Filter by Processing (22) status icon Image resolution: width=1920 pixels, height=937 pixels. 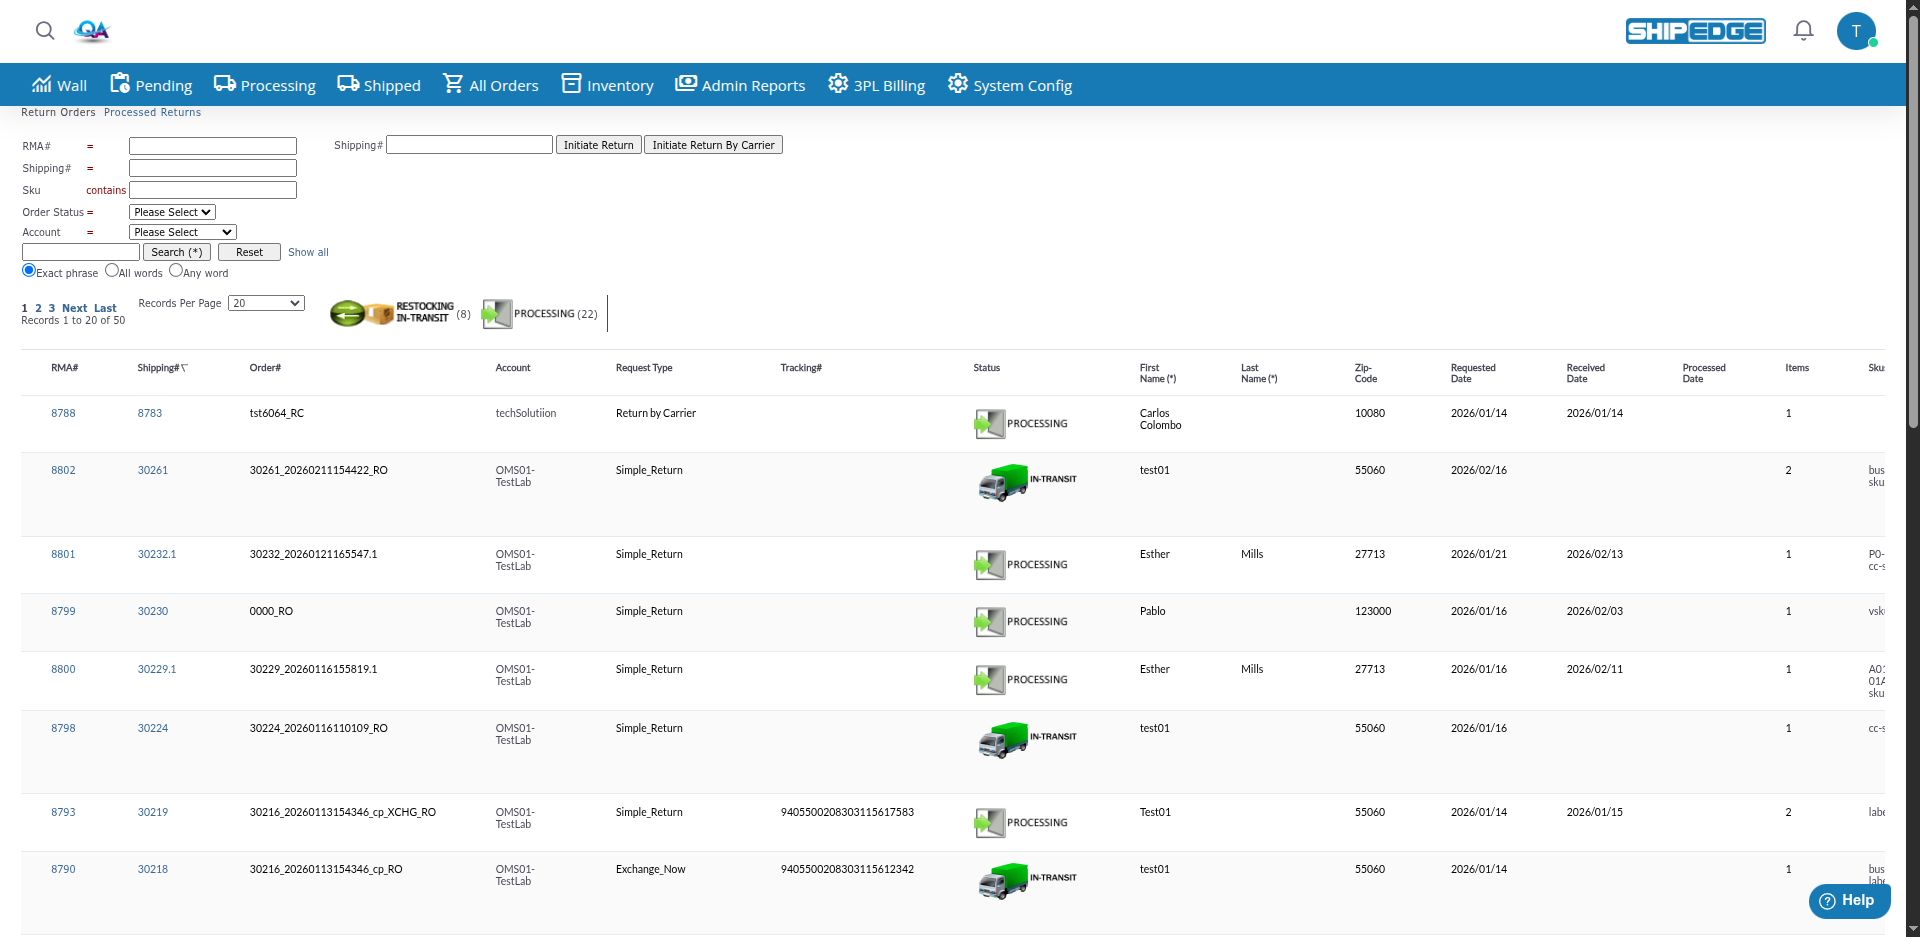pos(497,314)
